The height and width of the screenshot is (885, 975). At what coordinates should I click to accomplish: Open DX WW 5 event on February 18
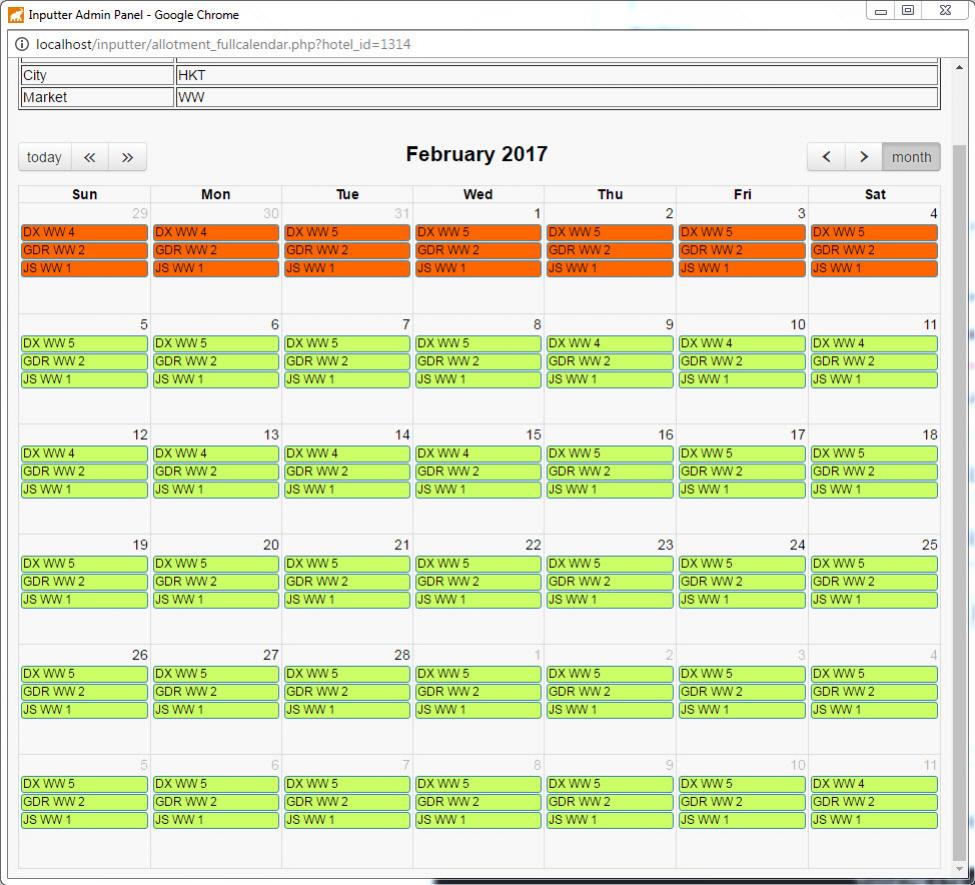click(874, 453)
